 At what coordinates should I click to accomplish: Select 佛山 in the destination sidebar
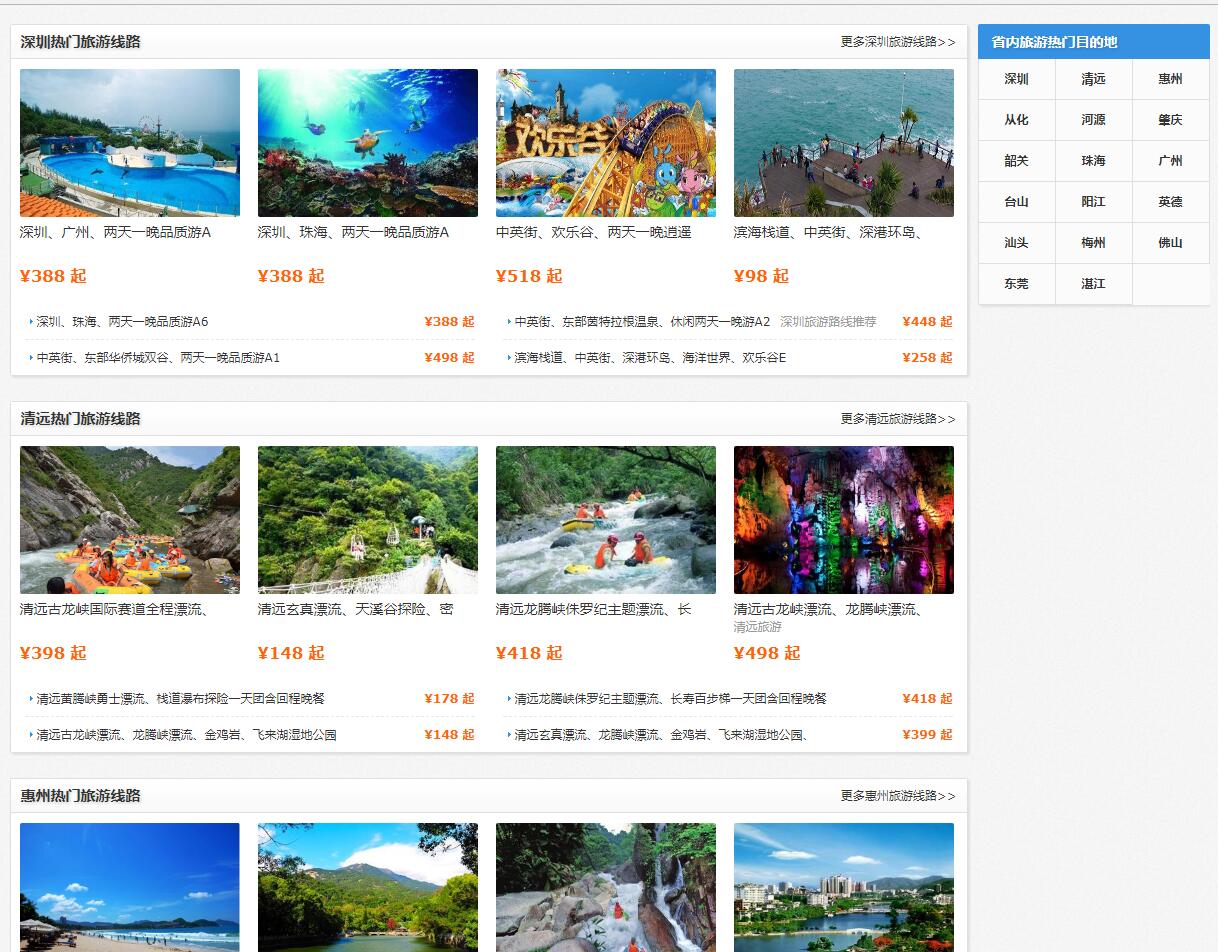coord(1170,243)
